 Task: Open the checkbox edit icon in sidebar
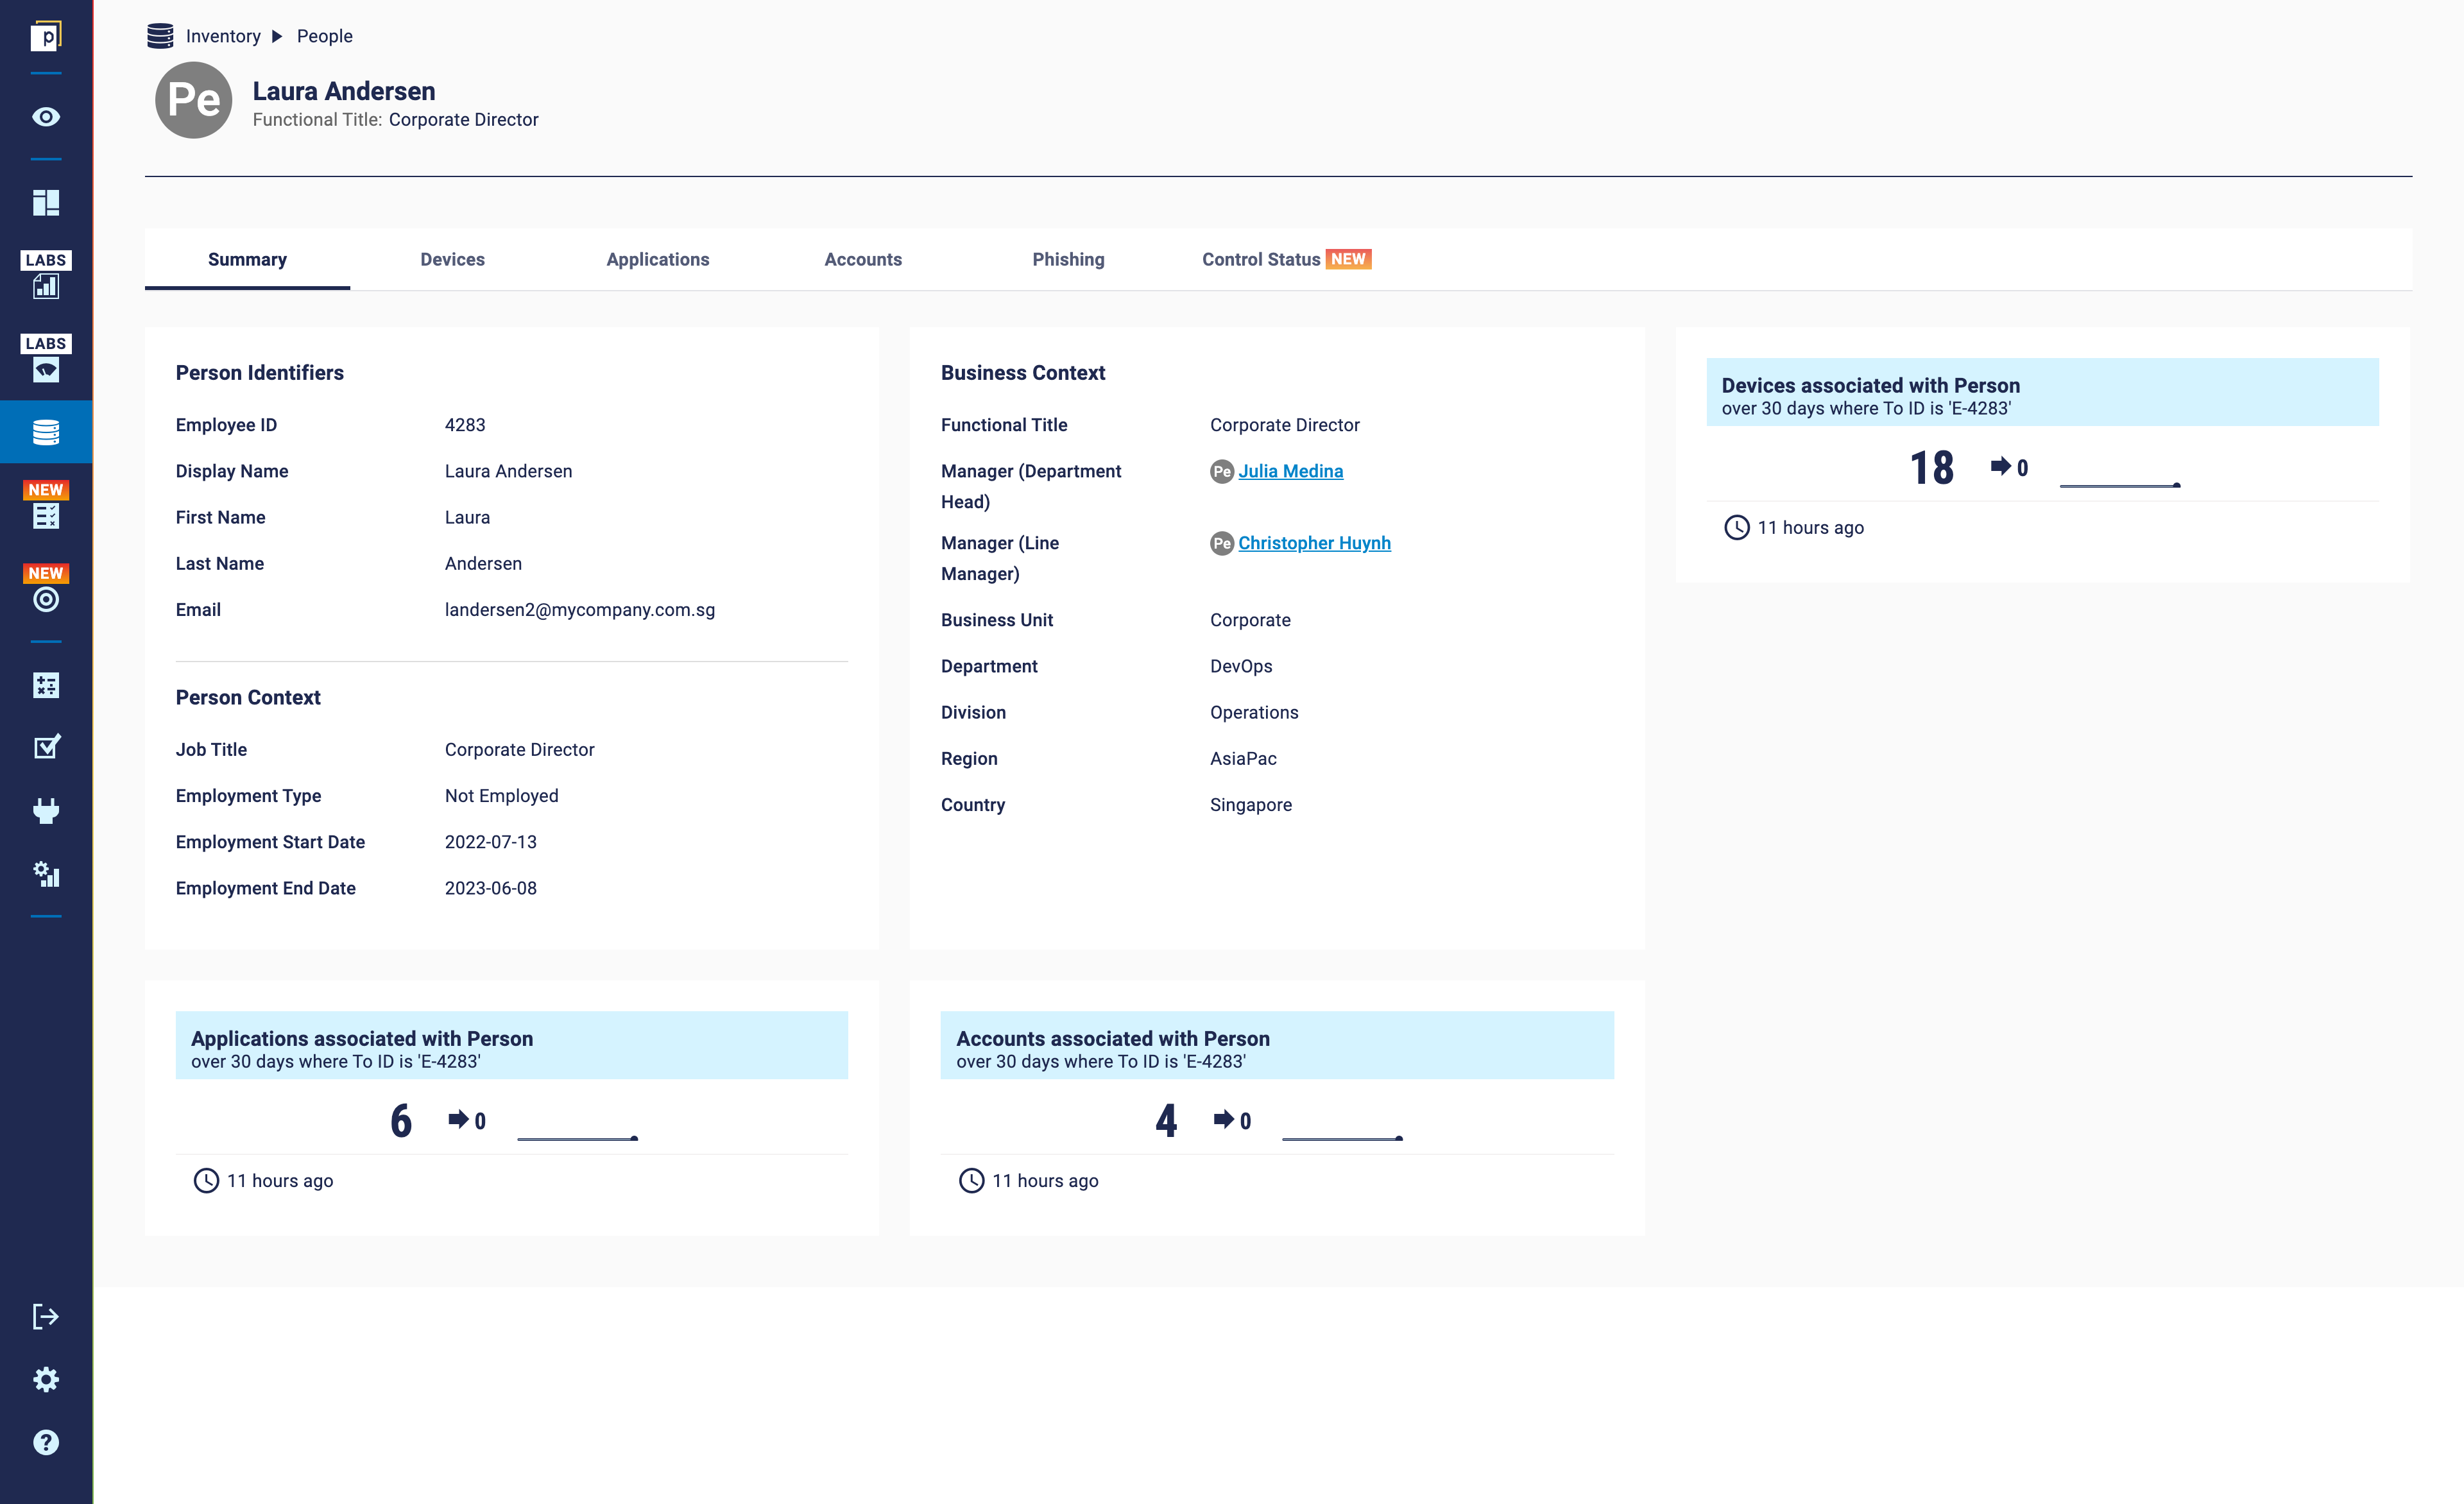[x=46, y=747]
